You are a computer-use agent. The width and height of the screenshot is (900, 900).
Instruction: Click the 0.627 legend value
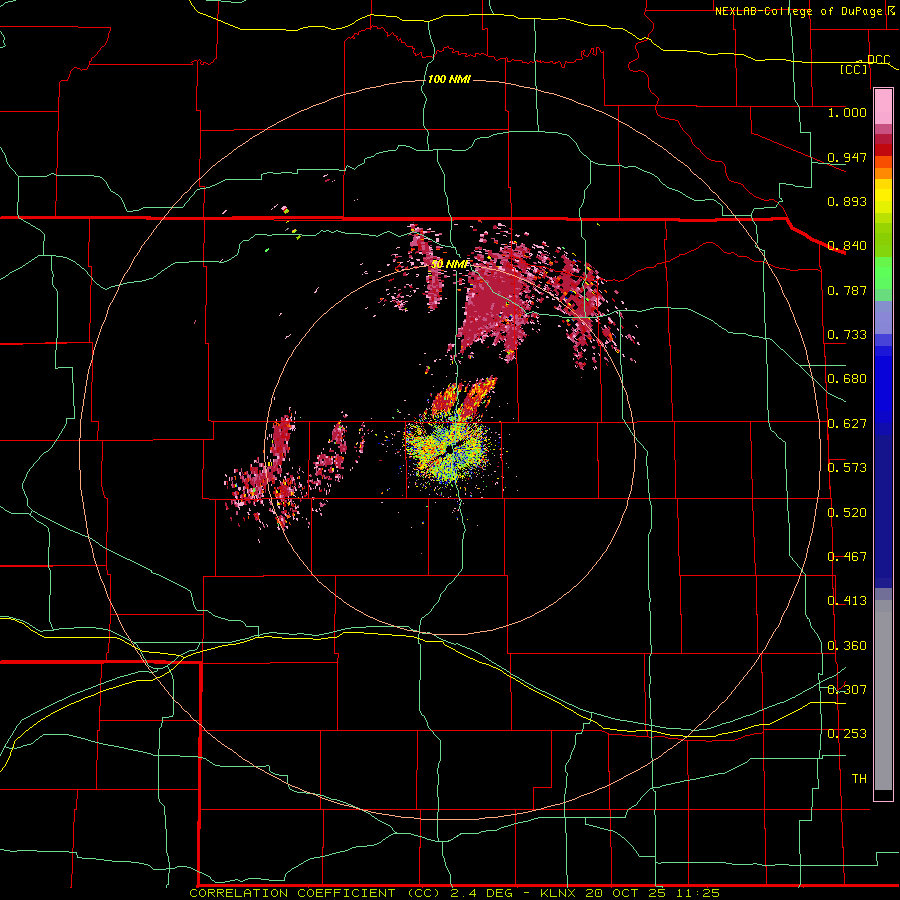(x=847, y=424)
